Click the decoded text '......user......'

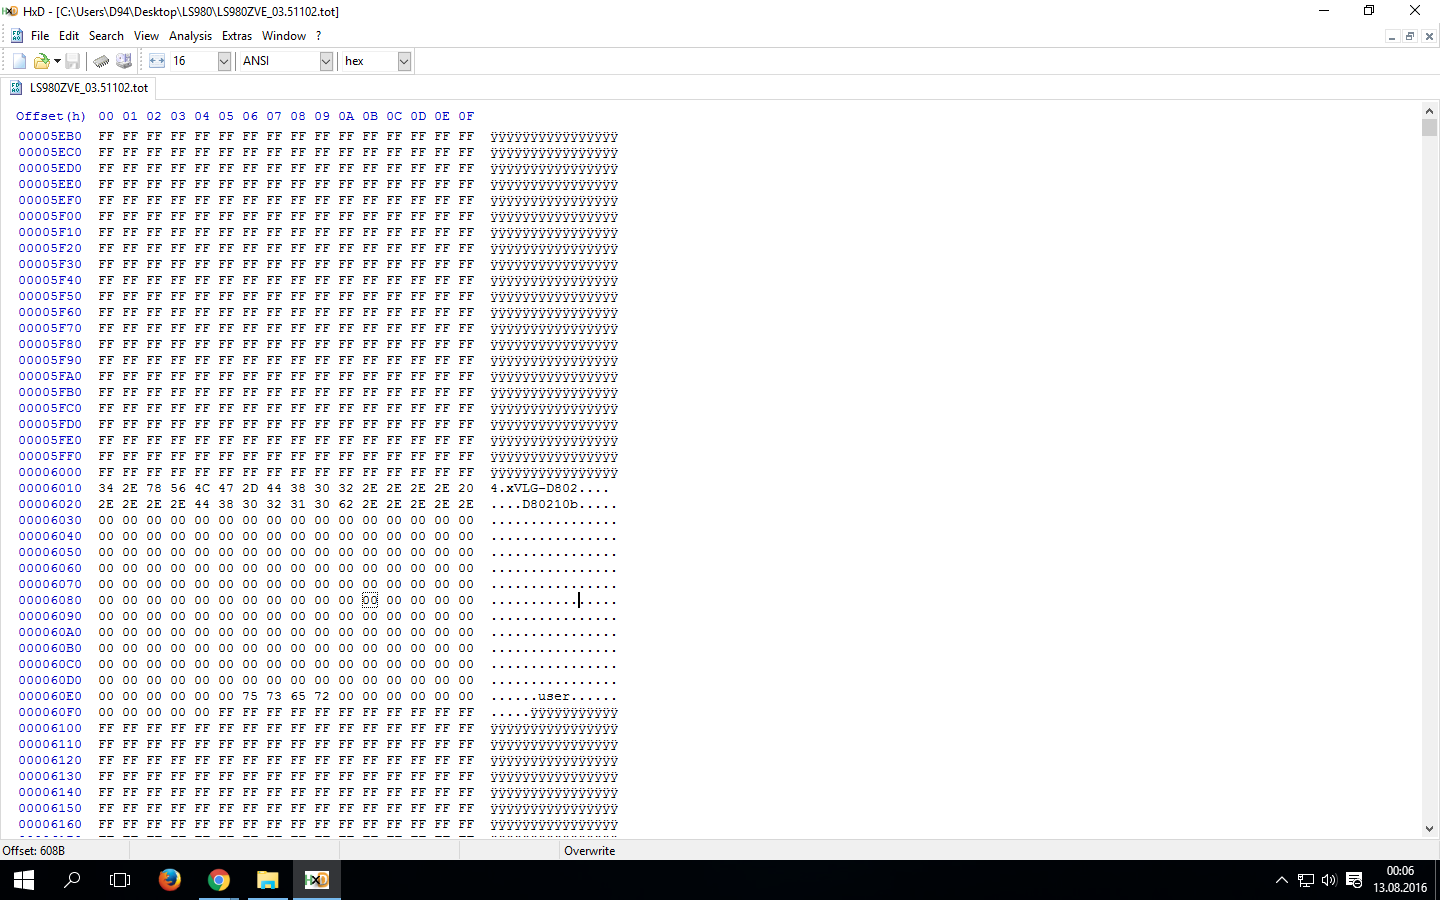tap(554, 696)
